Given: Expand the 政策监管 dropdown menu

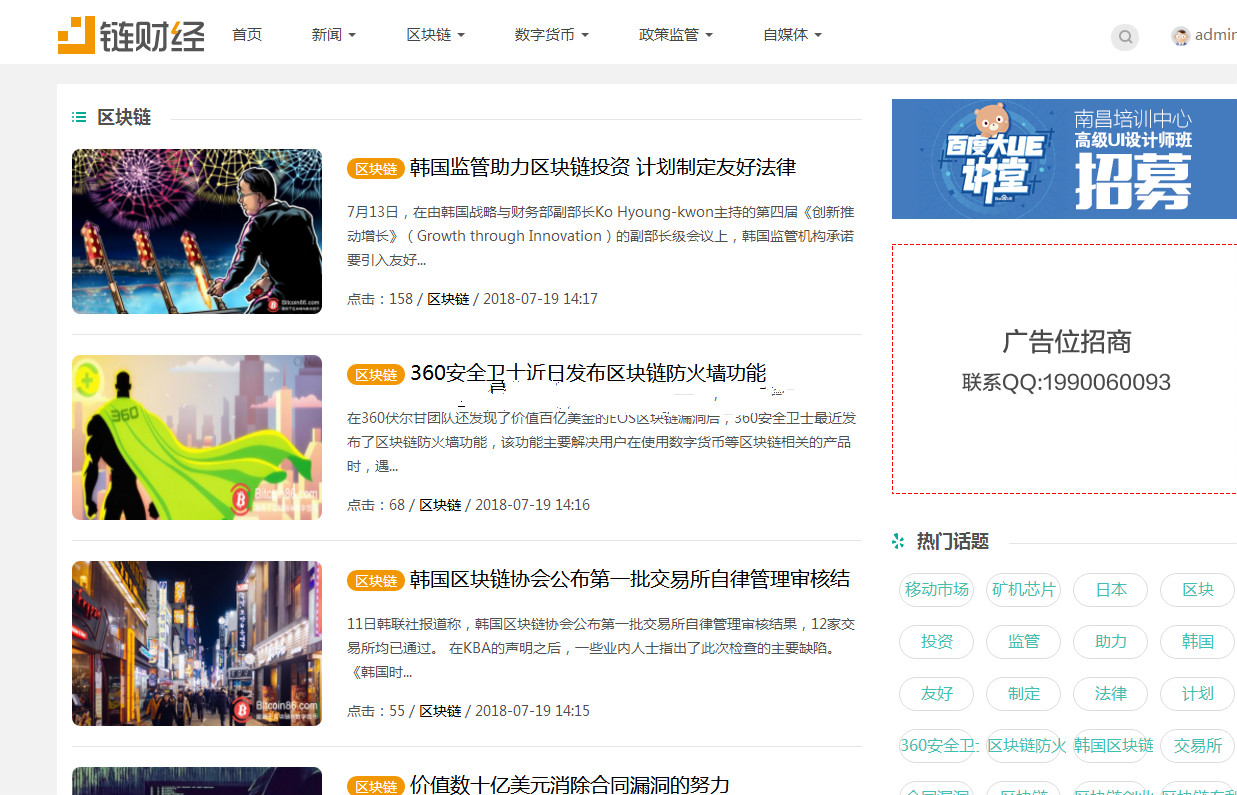Looking at the screenshot, I should tap(676, 34).
